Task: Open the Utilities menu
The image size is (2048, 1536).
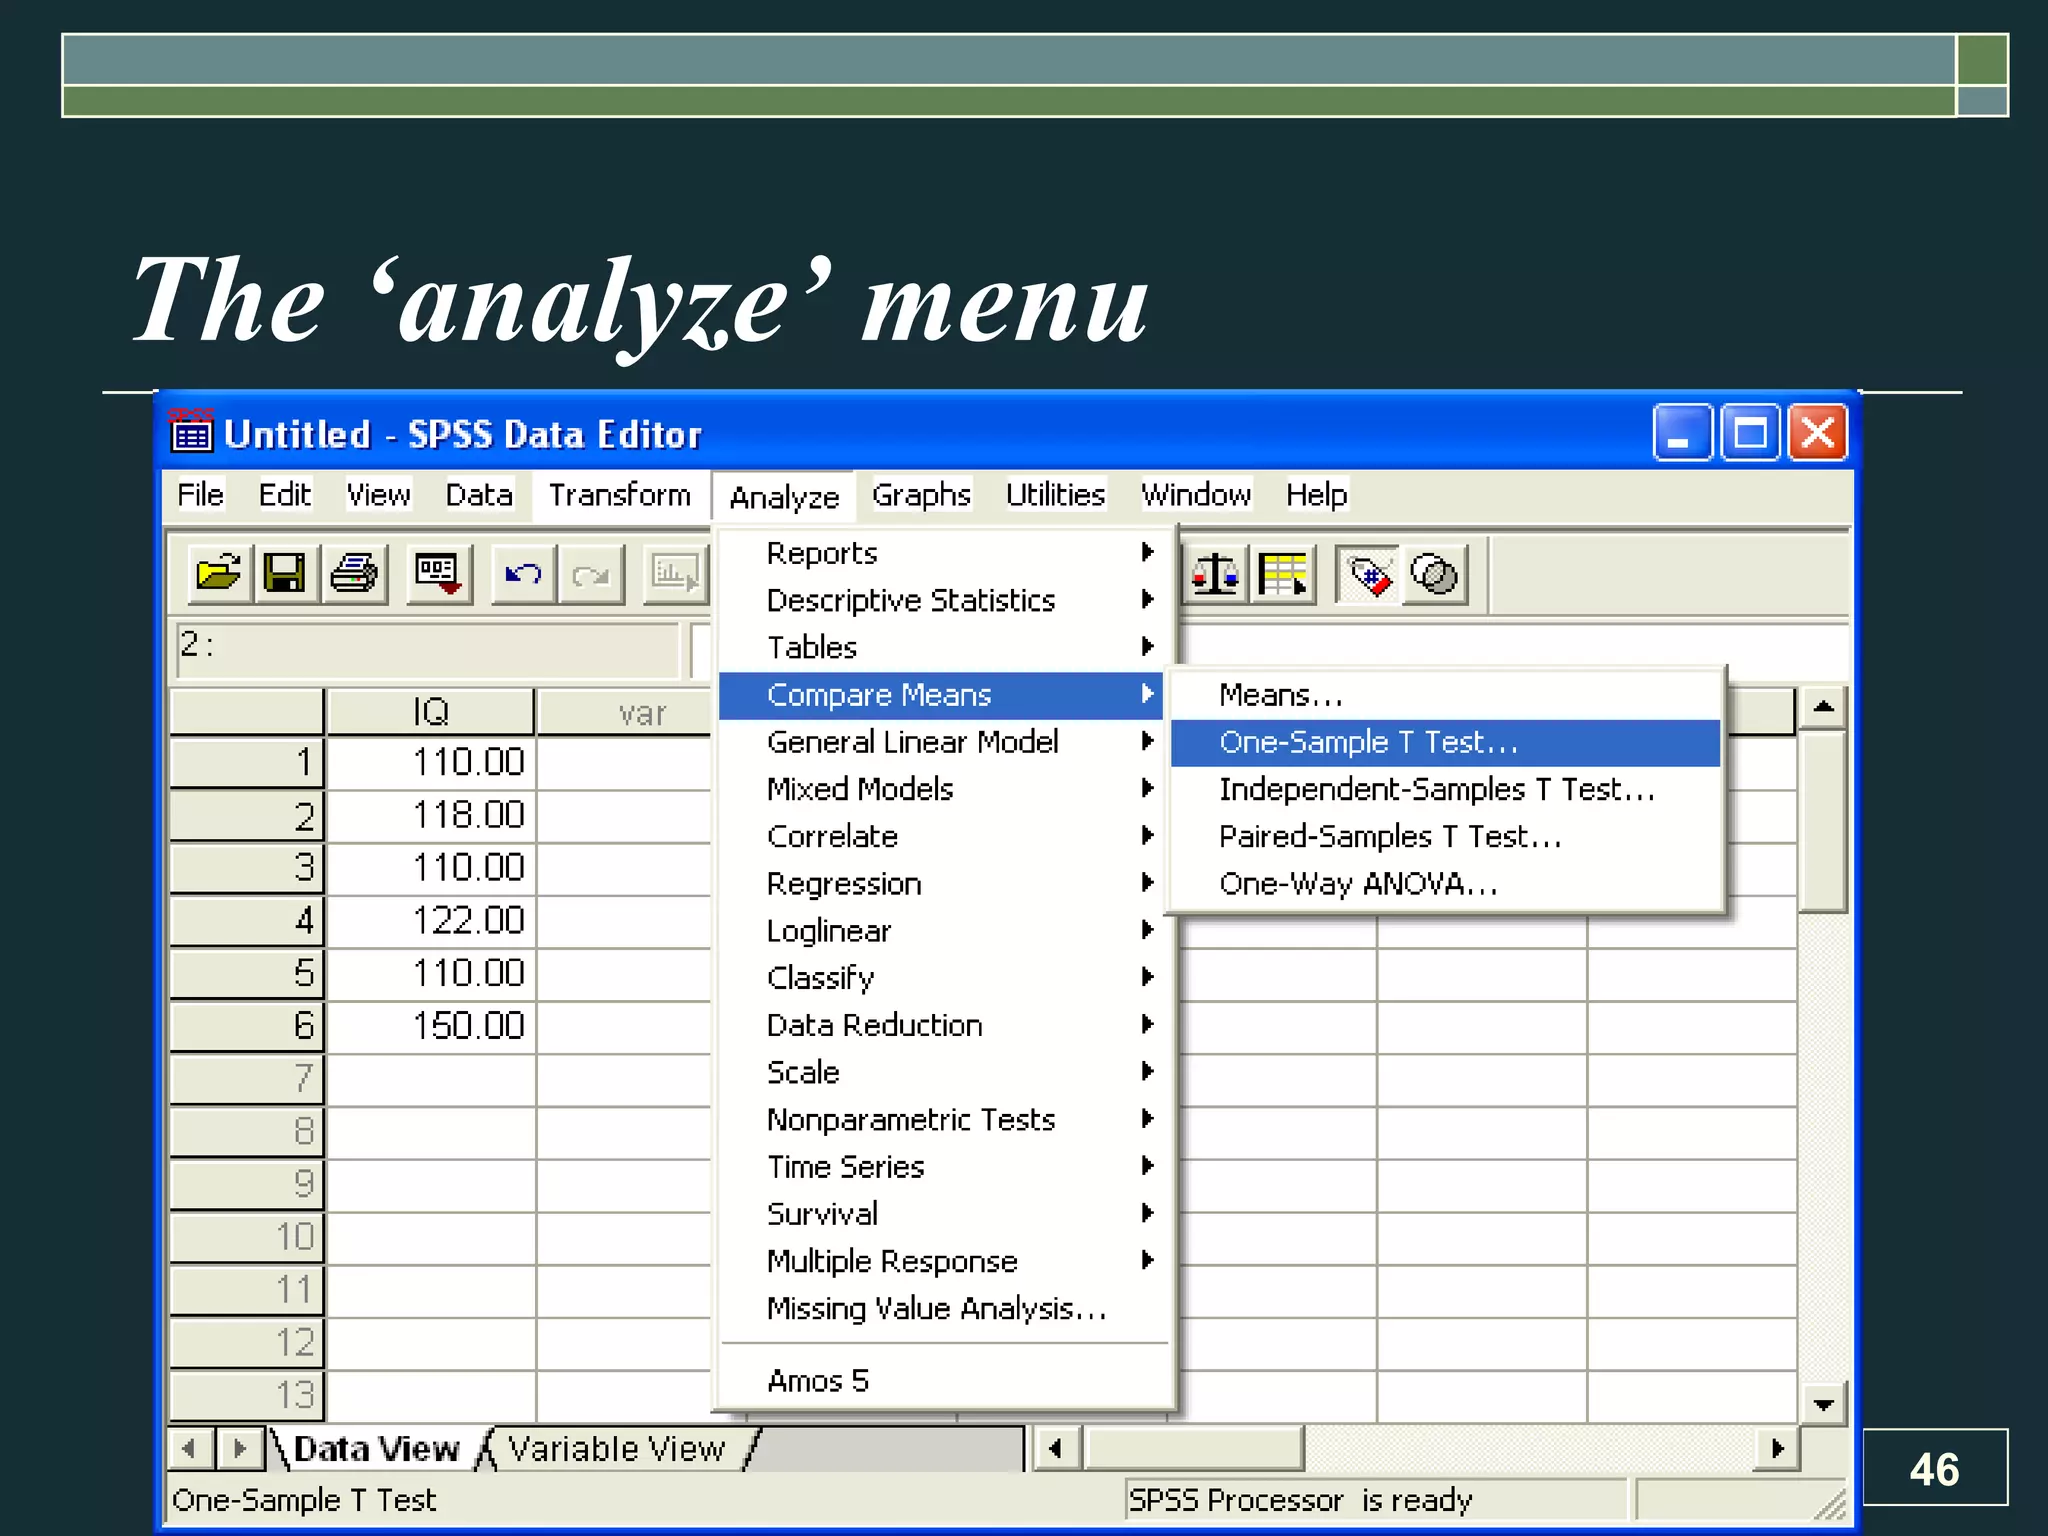Action: (1055, 495)
